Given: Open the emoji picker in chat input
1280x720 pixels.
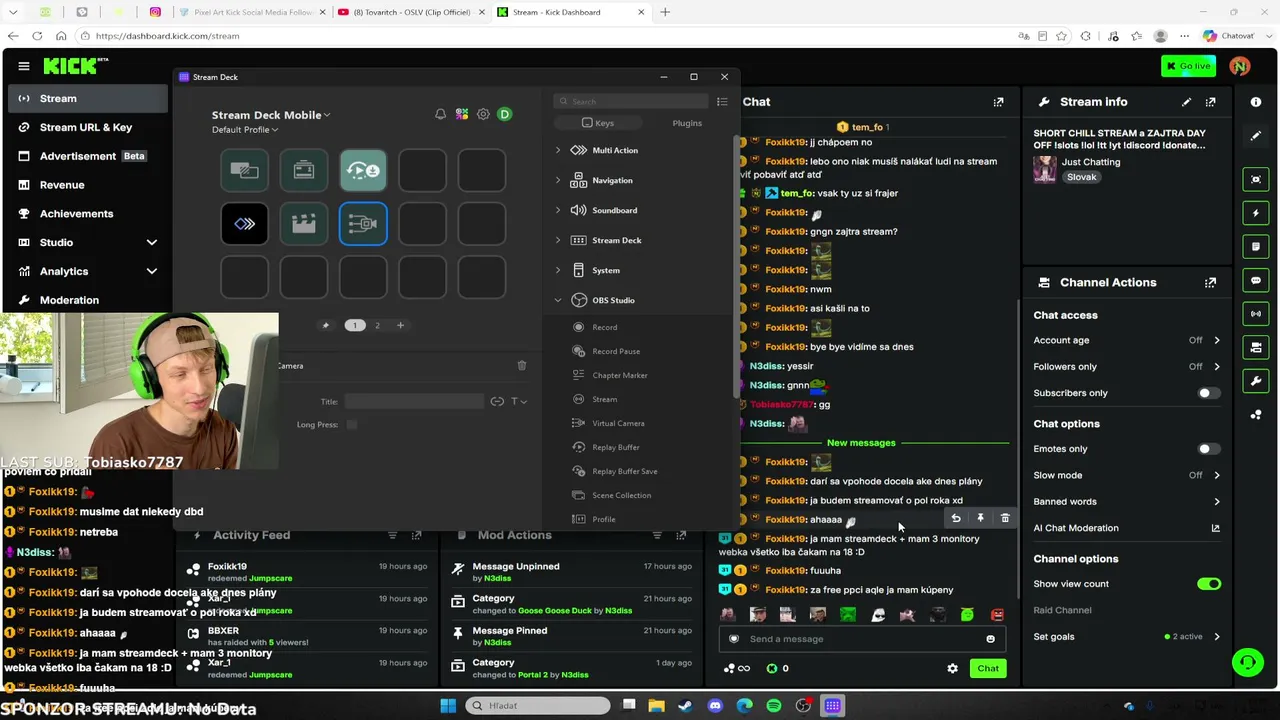Looking at the screenshot, I should click(x=991, y=639).
